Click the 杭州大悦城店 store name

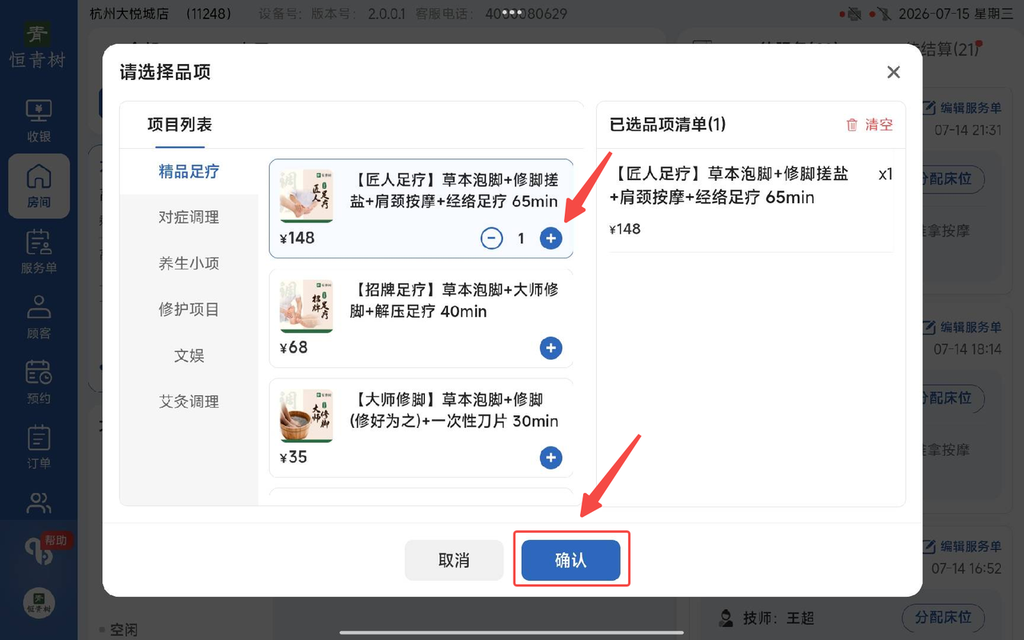(x=129, y=14)
